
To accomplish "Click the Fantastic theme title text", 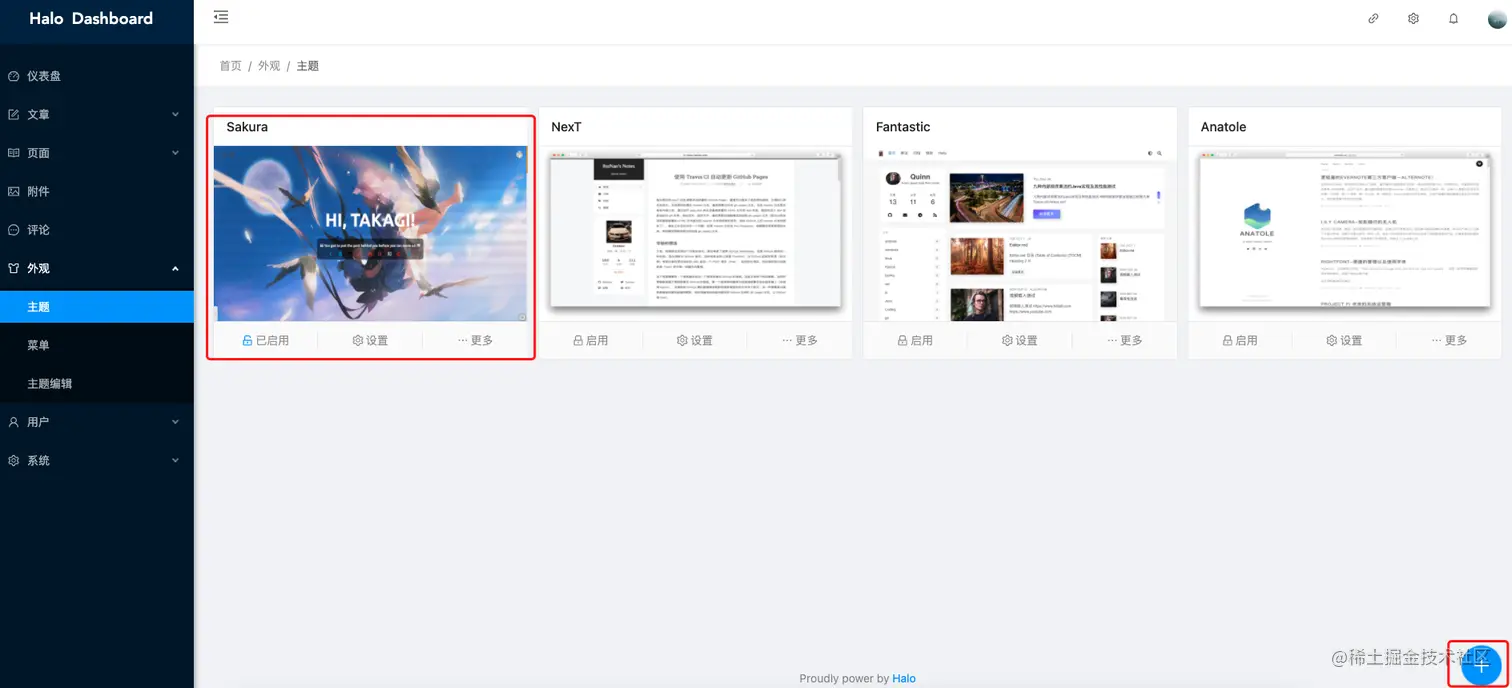I will [903, 127].
